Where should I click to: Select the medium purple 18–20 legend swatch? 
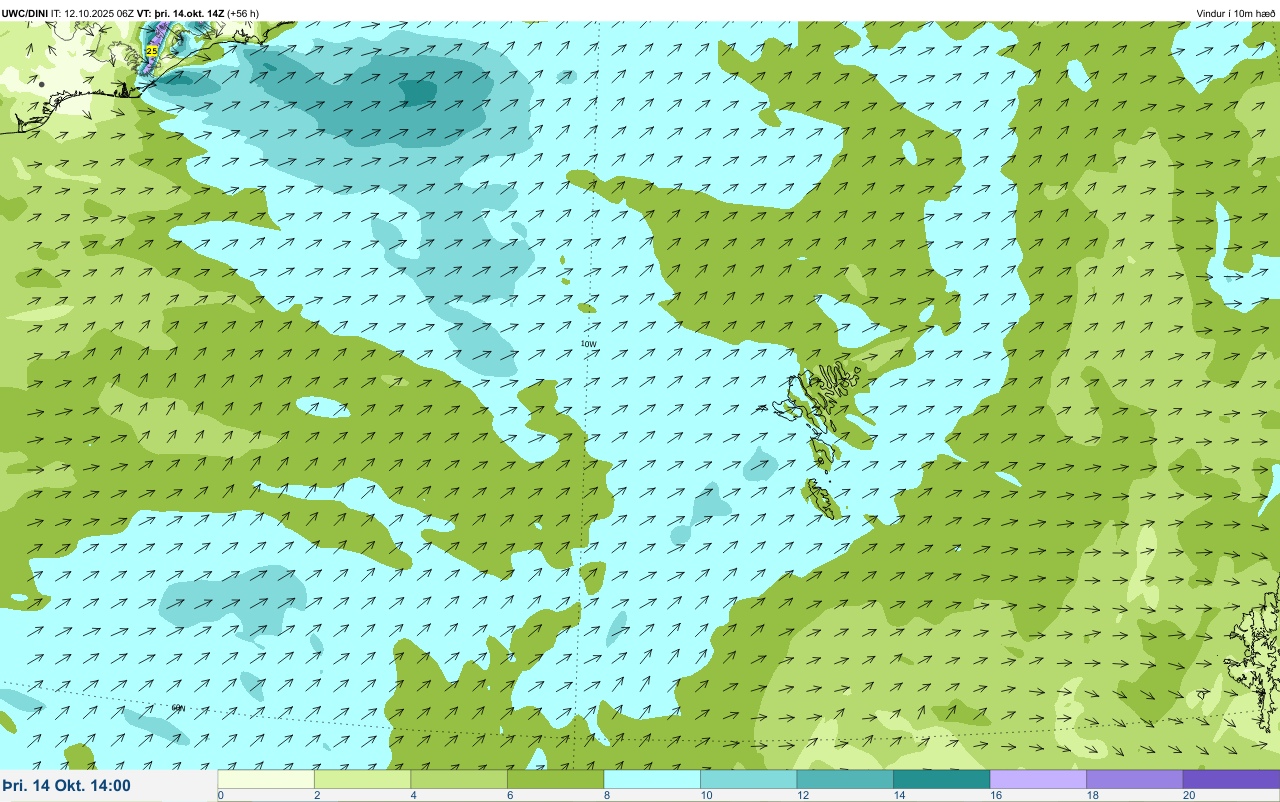tap(1134, 779)
